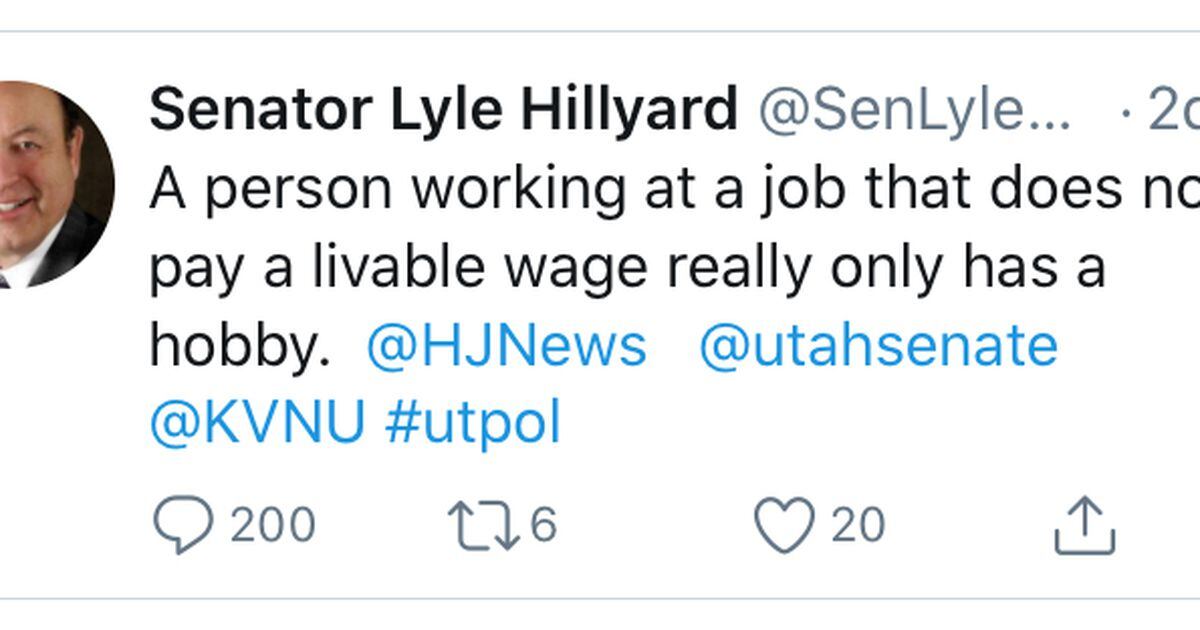Open the @SenLyle... handle link
Image resolution: width=1200 pixels, height=630 pixels.
pyautogui.click(x=915, y=111)
